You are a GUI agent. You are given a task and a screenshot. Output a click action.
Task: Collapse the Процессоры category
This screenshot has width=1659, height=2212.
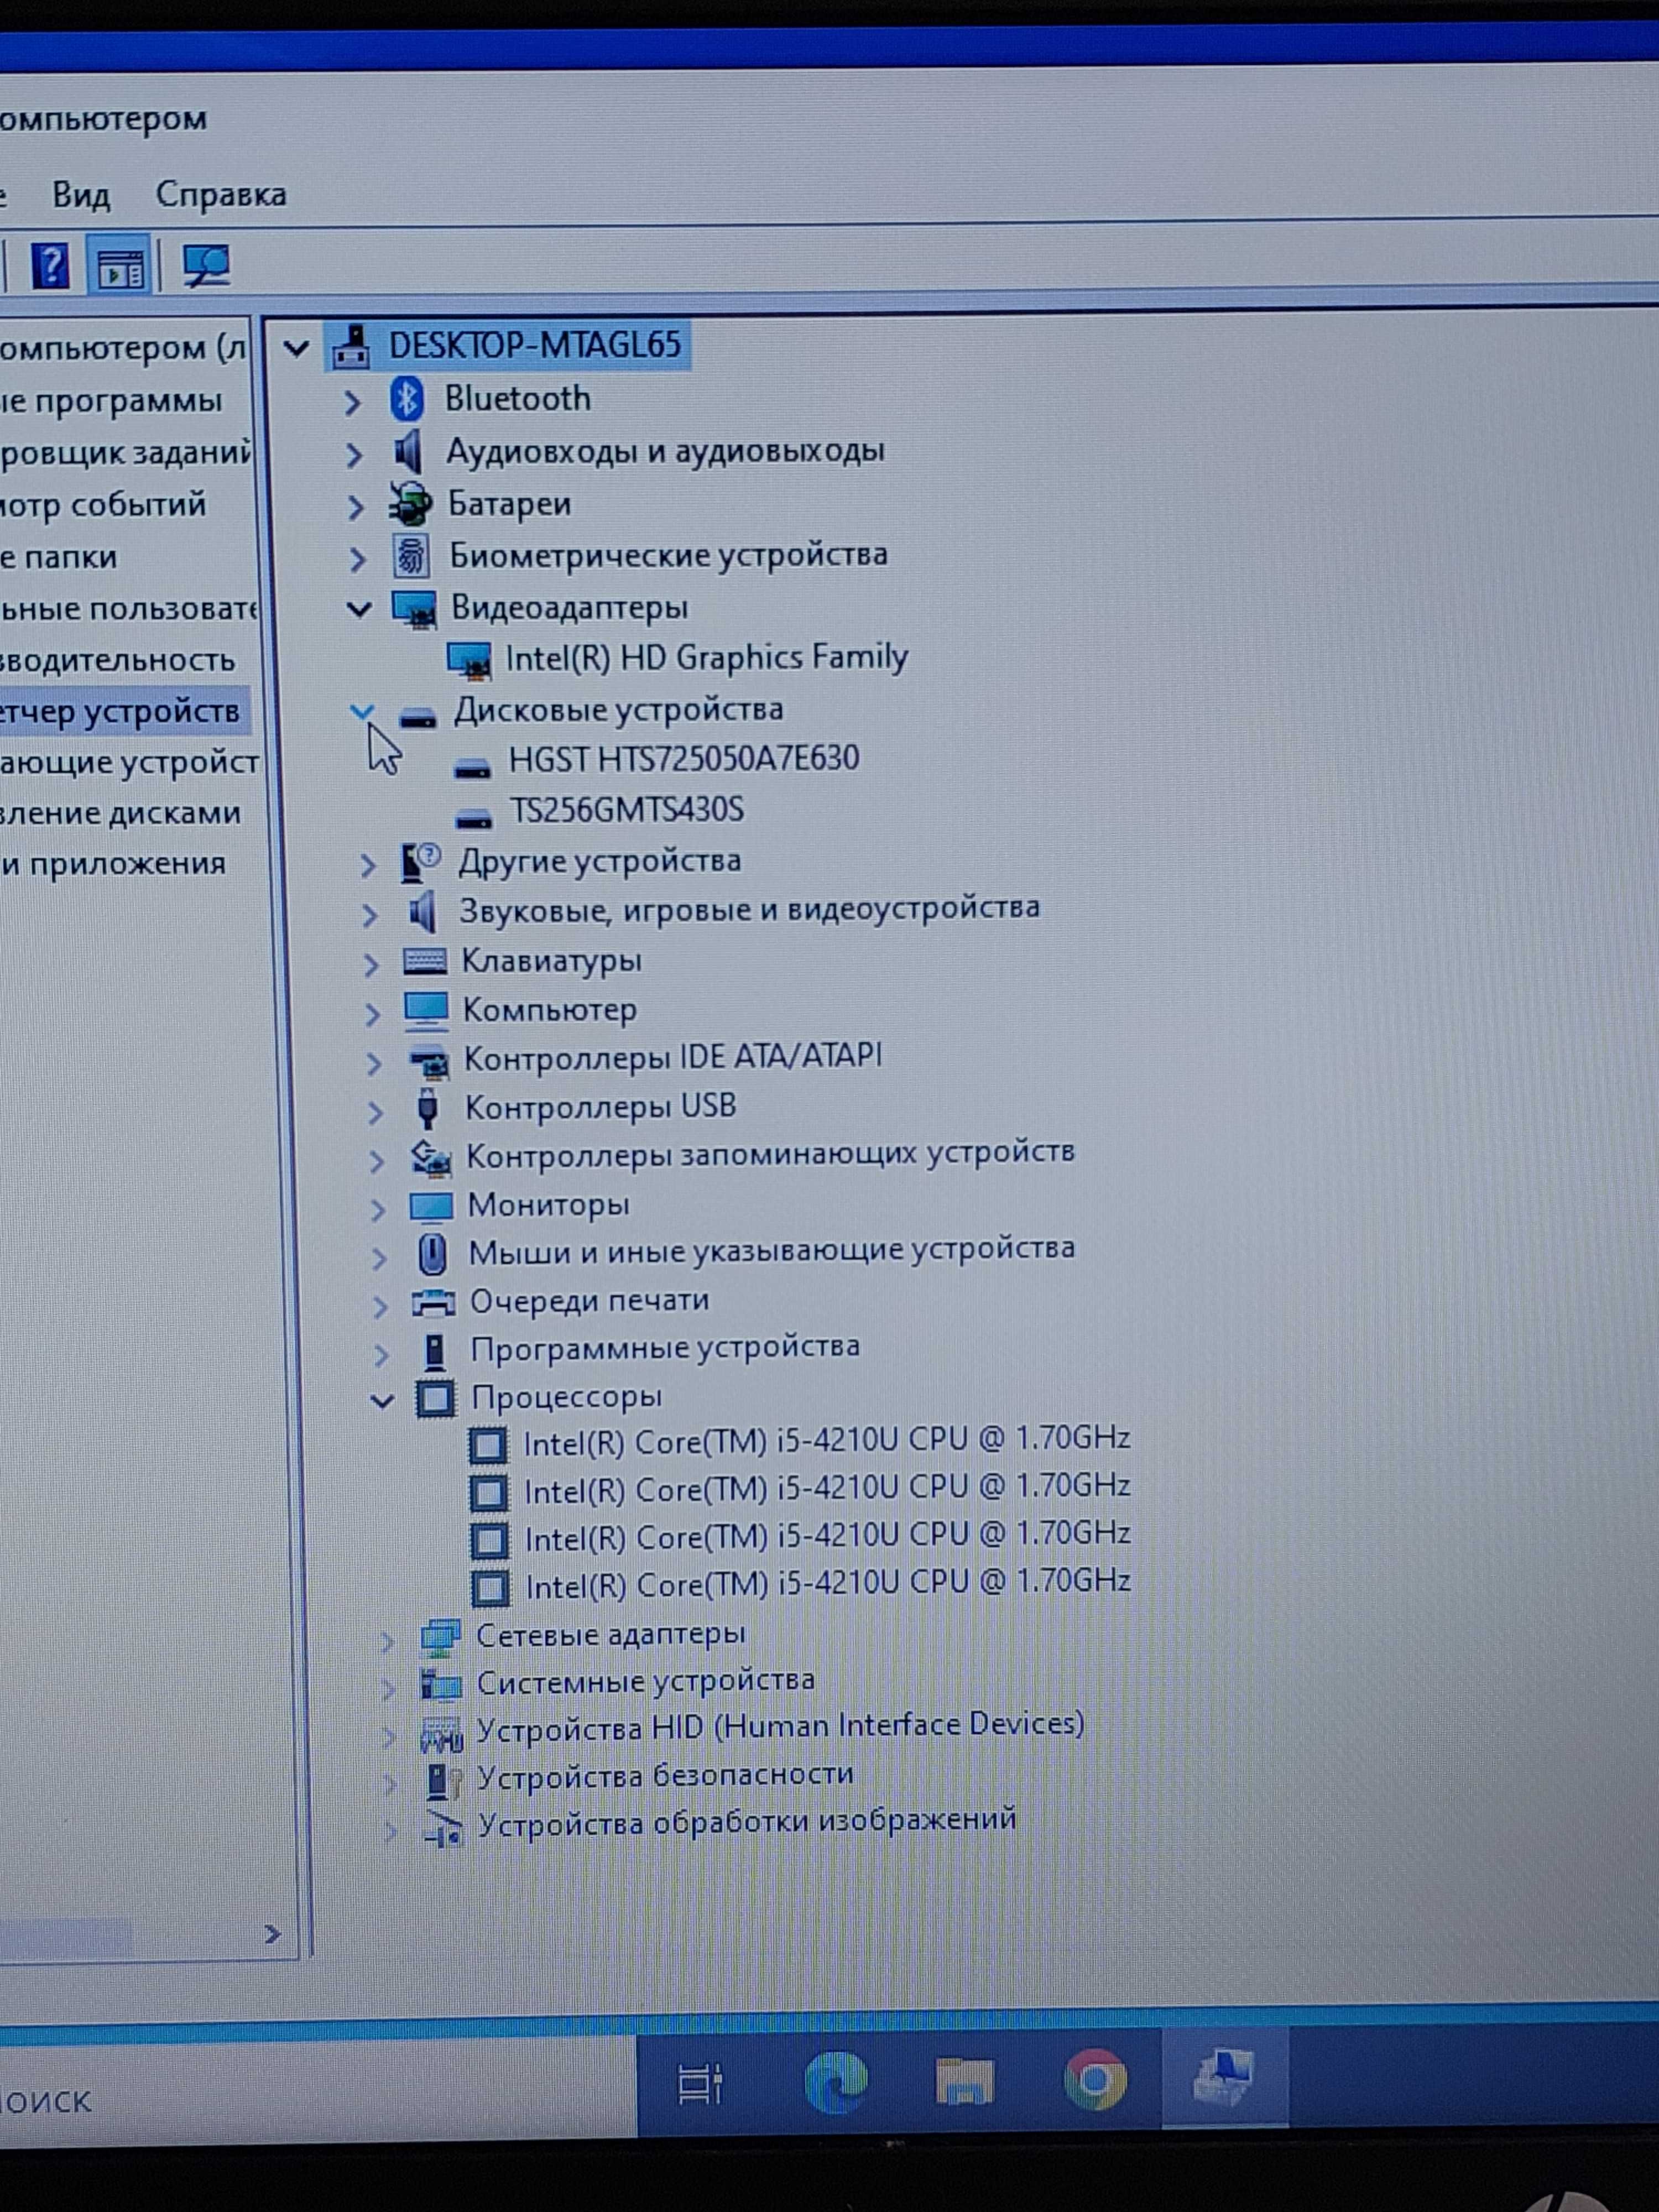pyautogui.click(x=382, y=1402)
